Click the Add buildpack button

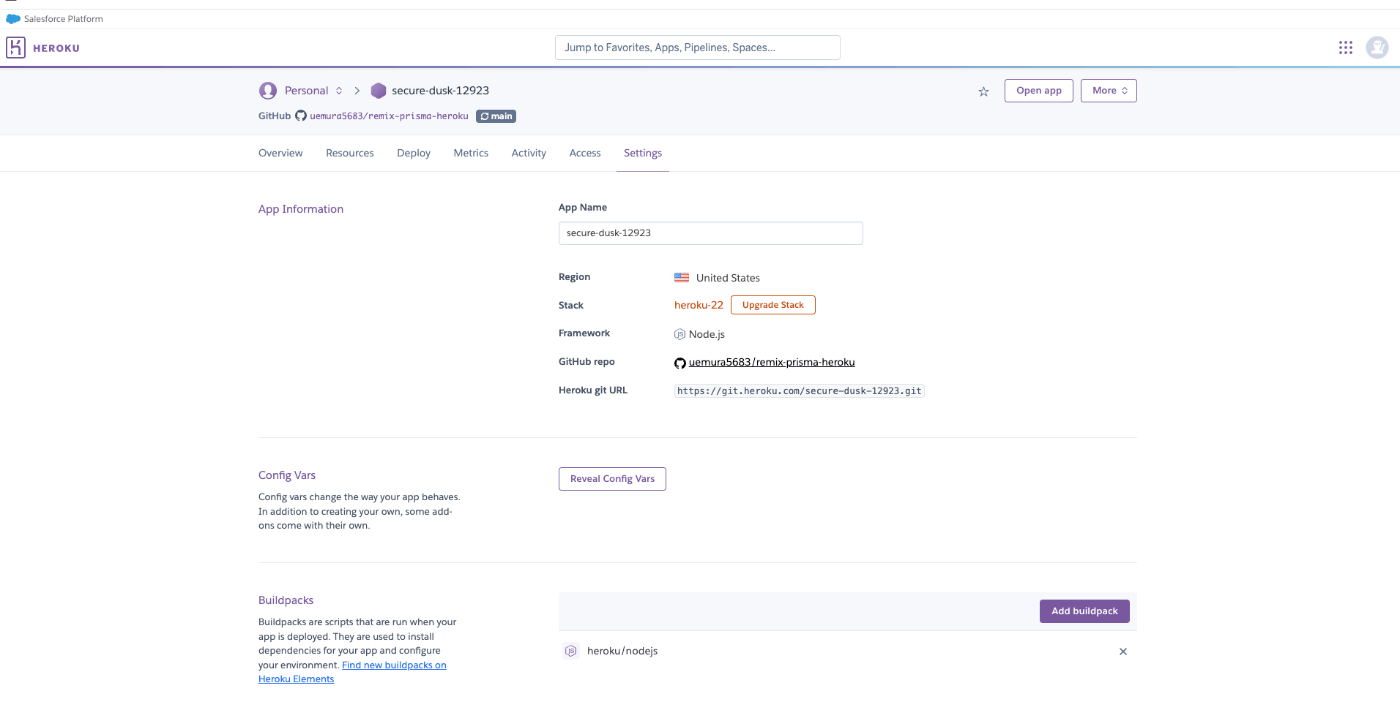(1085, 611)
